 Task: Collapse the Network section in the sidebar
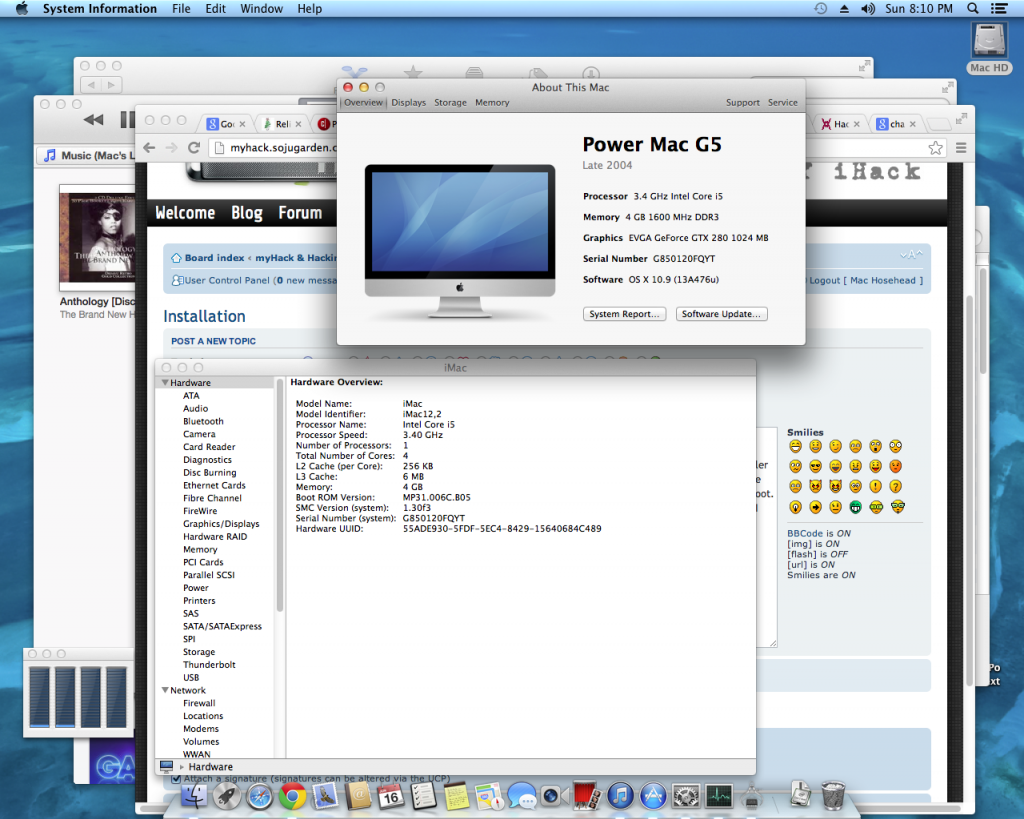pyautogui.click(x=166, y=689)
